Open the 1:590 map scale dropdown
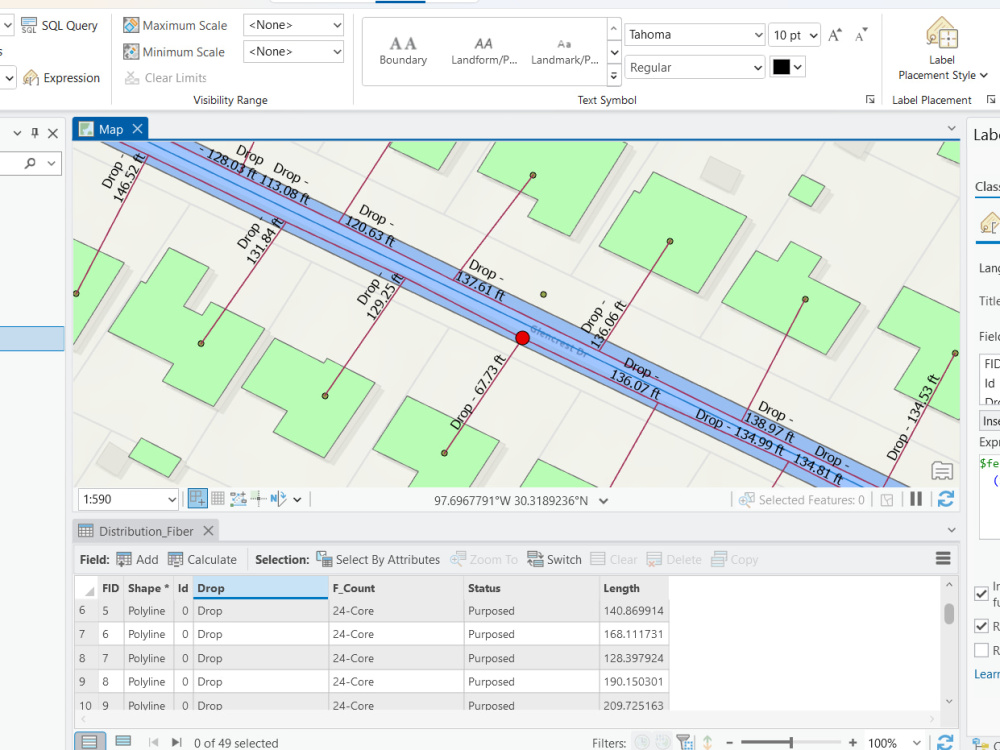The height and width of the screenshot is (750, 1000). click(172, 499)
